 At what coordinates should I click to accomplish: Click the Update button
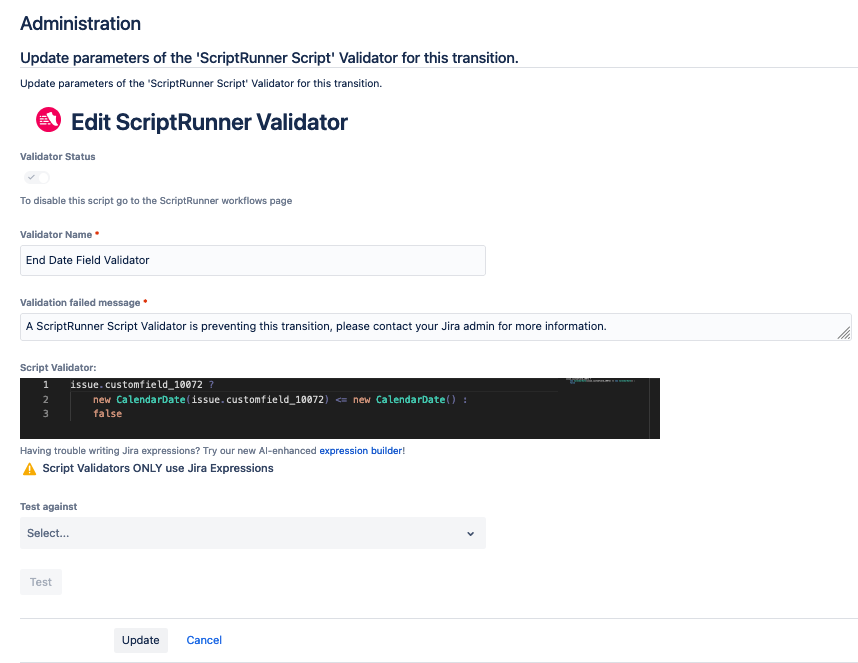click(x=140, y=640)
